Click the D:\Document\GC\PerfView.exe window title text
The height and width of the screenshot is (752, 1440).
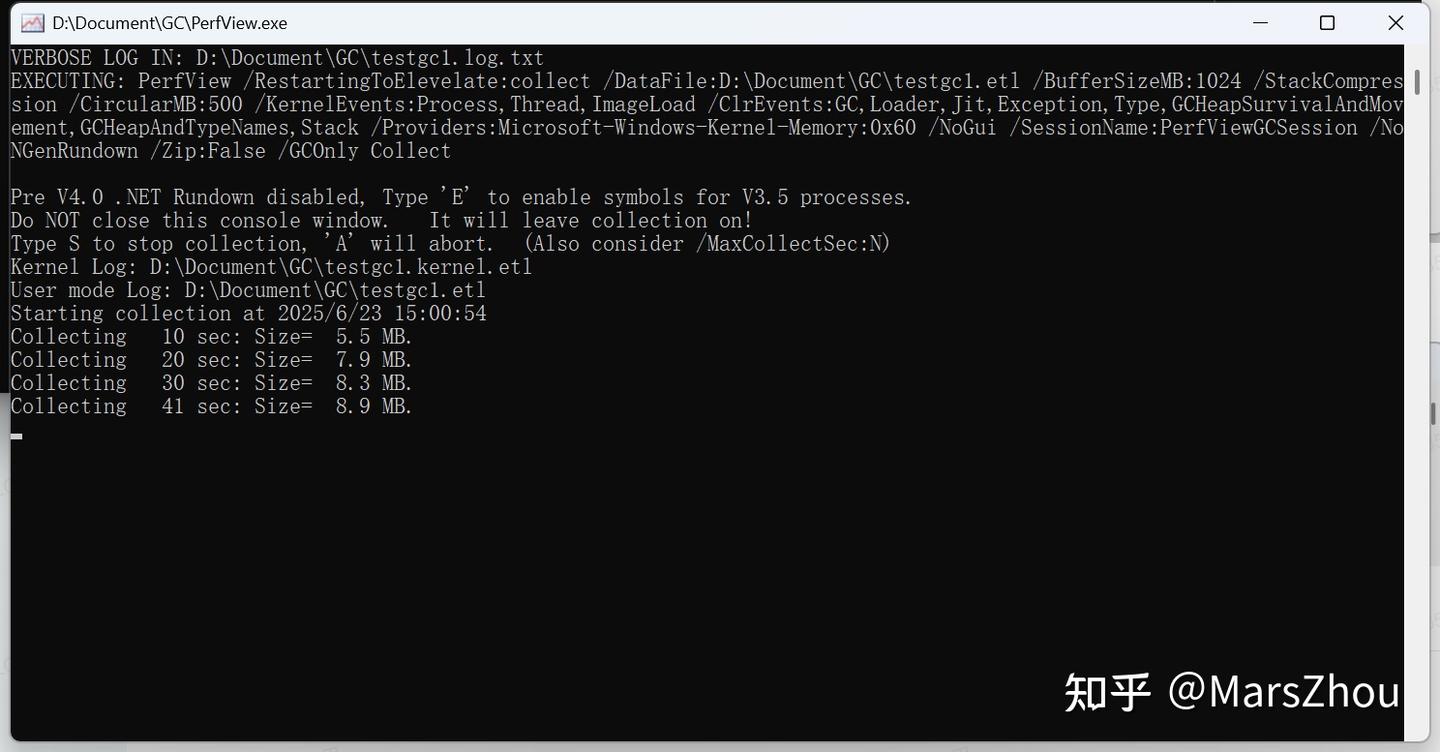tap(170, 23)
